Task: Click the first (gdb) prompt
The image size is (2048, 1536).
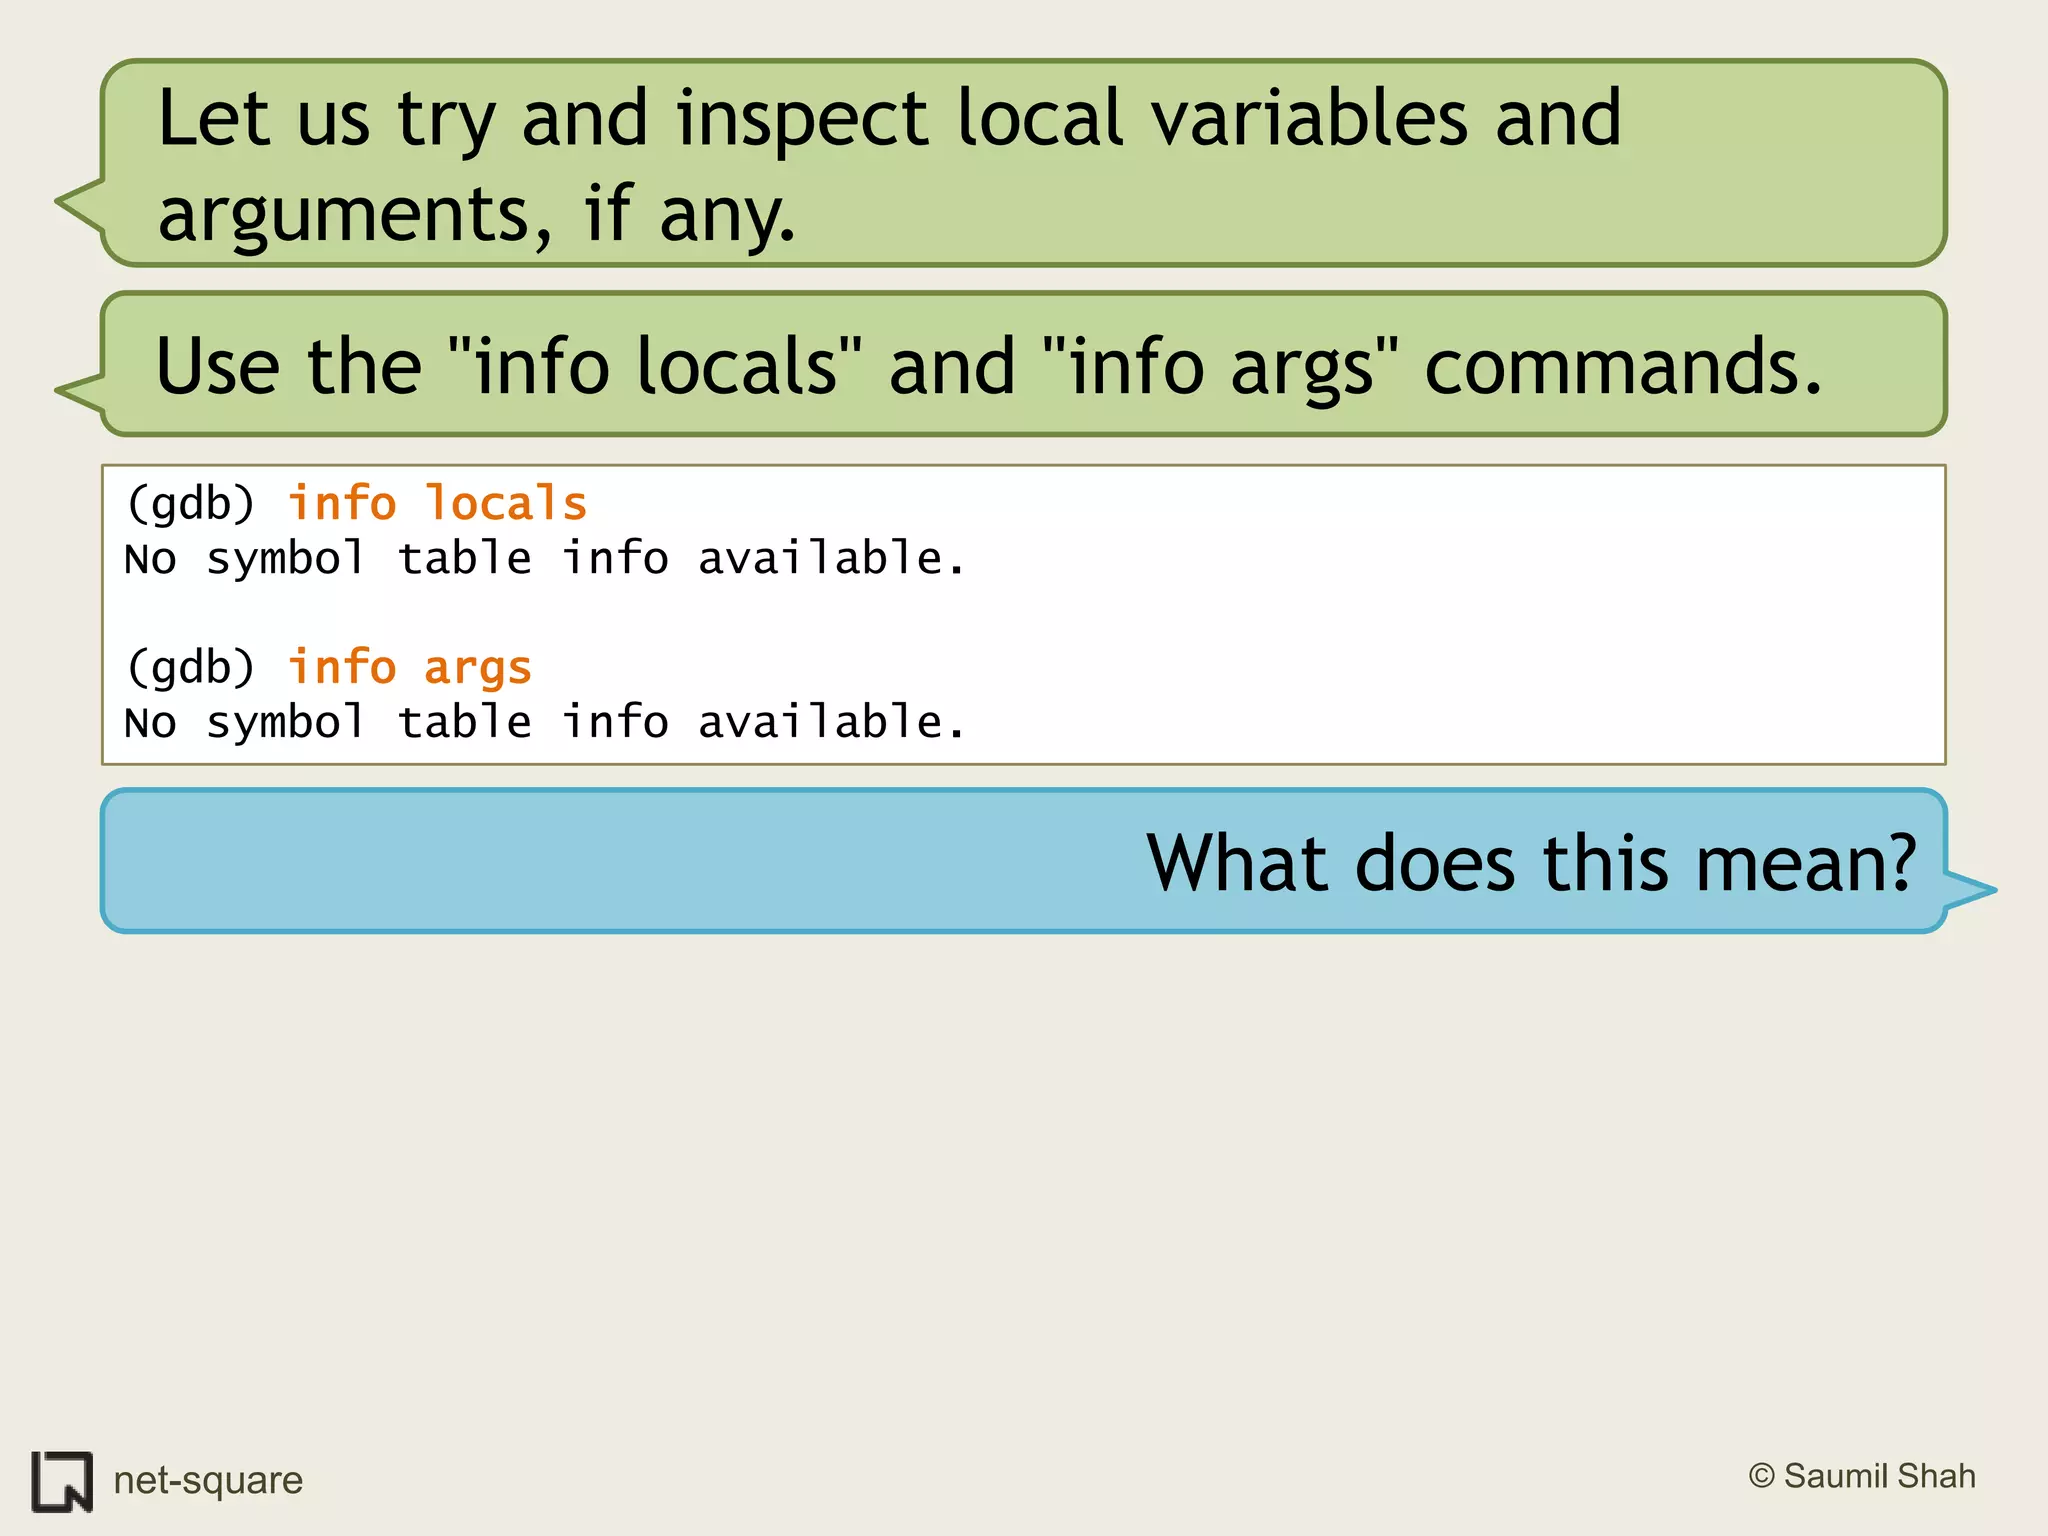Action: point(191,503)
